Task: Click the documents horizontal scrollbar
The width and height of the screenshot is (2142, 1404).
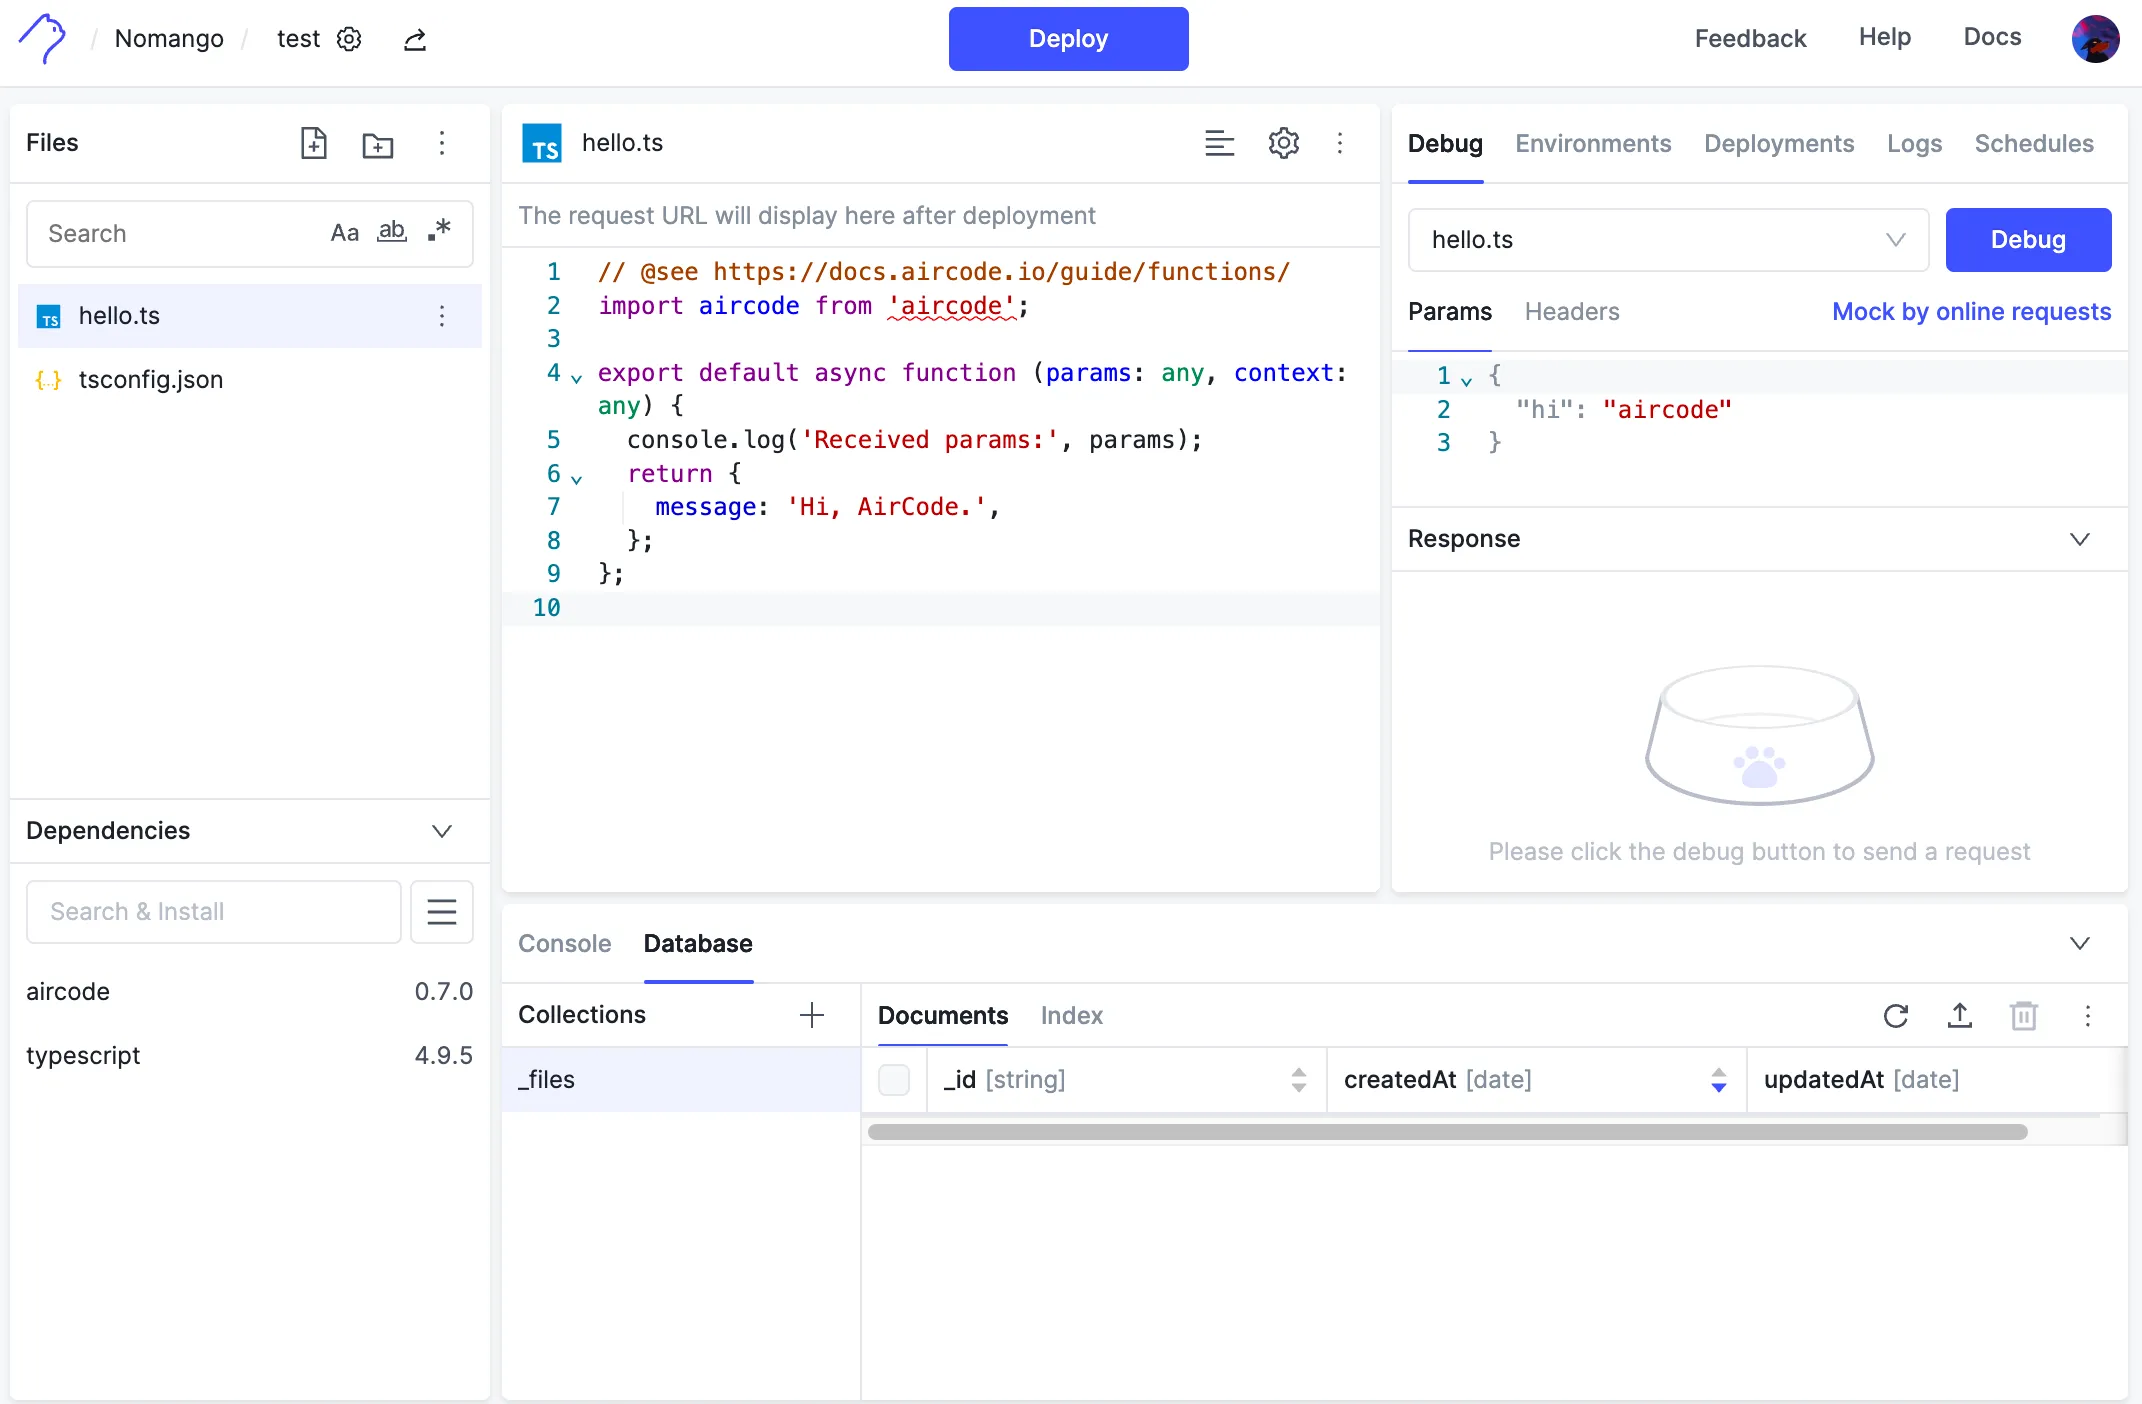Action: 1446,1132
